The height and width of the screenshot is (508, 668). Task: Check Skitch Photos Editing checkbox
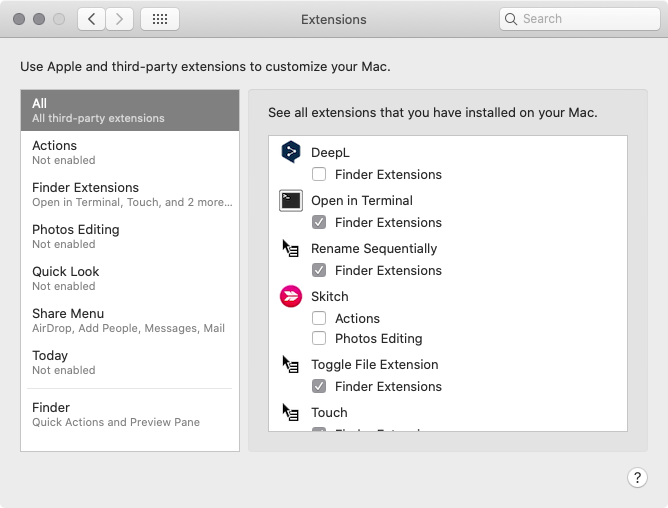coord(319,338)
